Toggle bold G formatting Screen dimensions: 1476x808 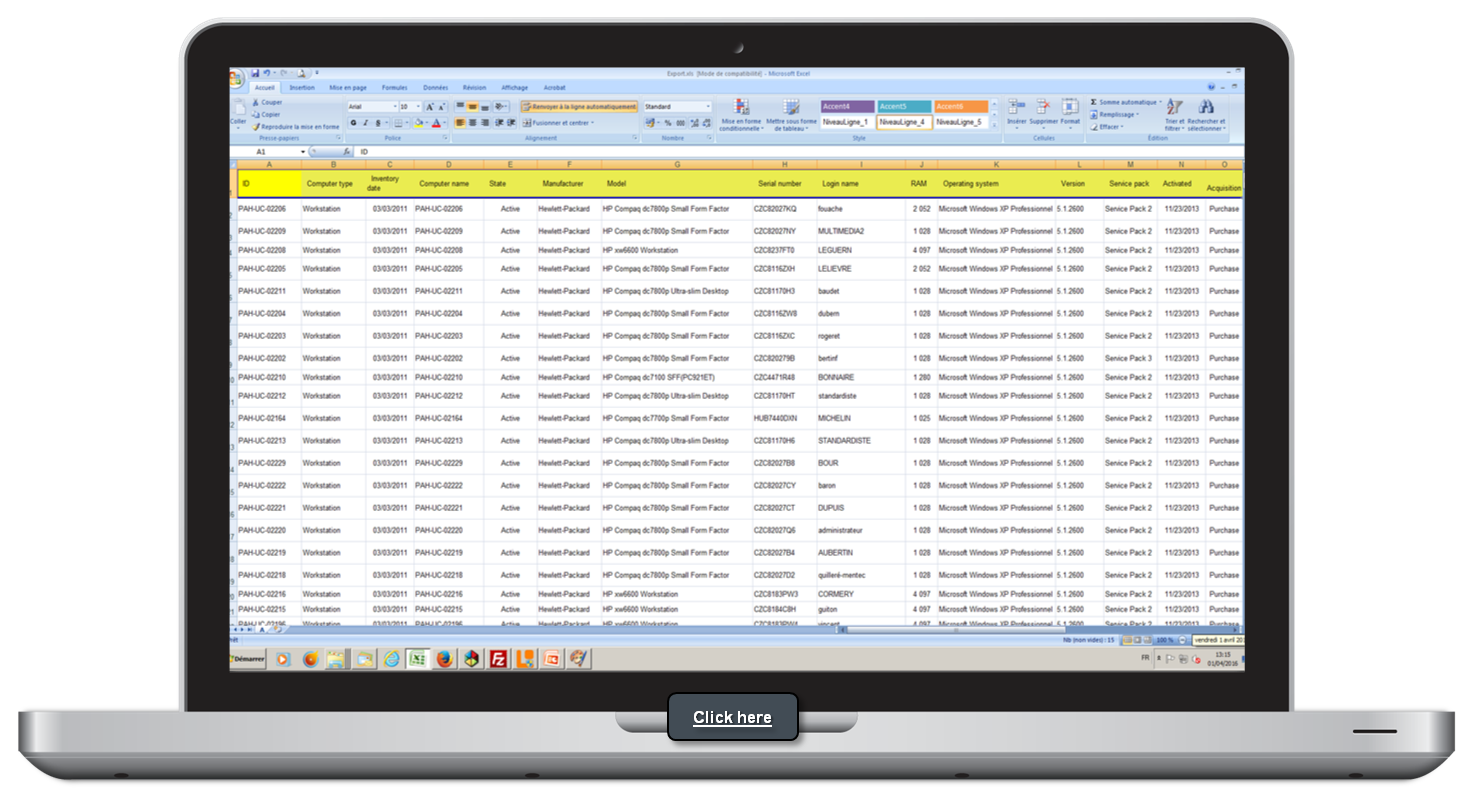tap(353, 123)
